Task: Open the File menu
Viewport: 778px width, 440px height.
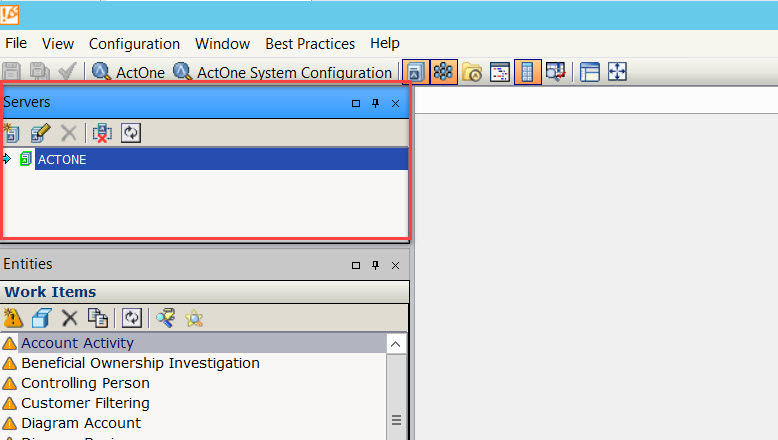Action: point(16,44)
